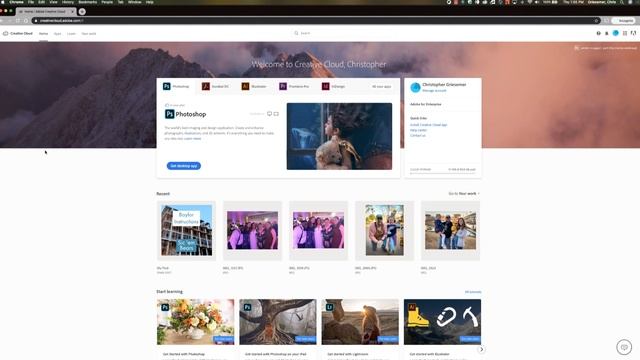Screen dimensions: 640x360
Task: Open the All tutorials link
Action: pyautogui.click(x=473, y=292)
